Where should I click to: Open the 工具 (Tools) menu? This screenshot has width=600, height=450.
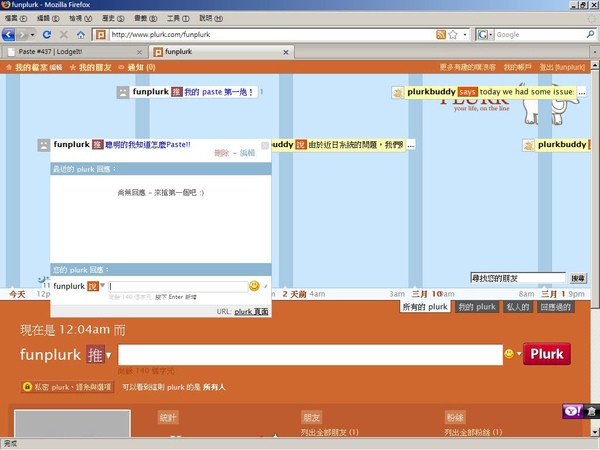click(178, 18)
